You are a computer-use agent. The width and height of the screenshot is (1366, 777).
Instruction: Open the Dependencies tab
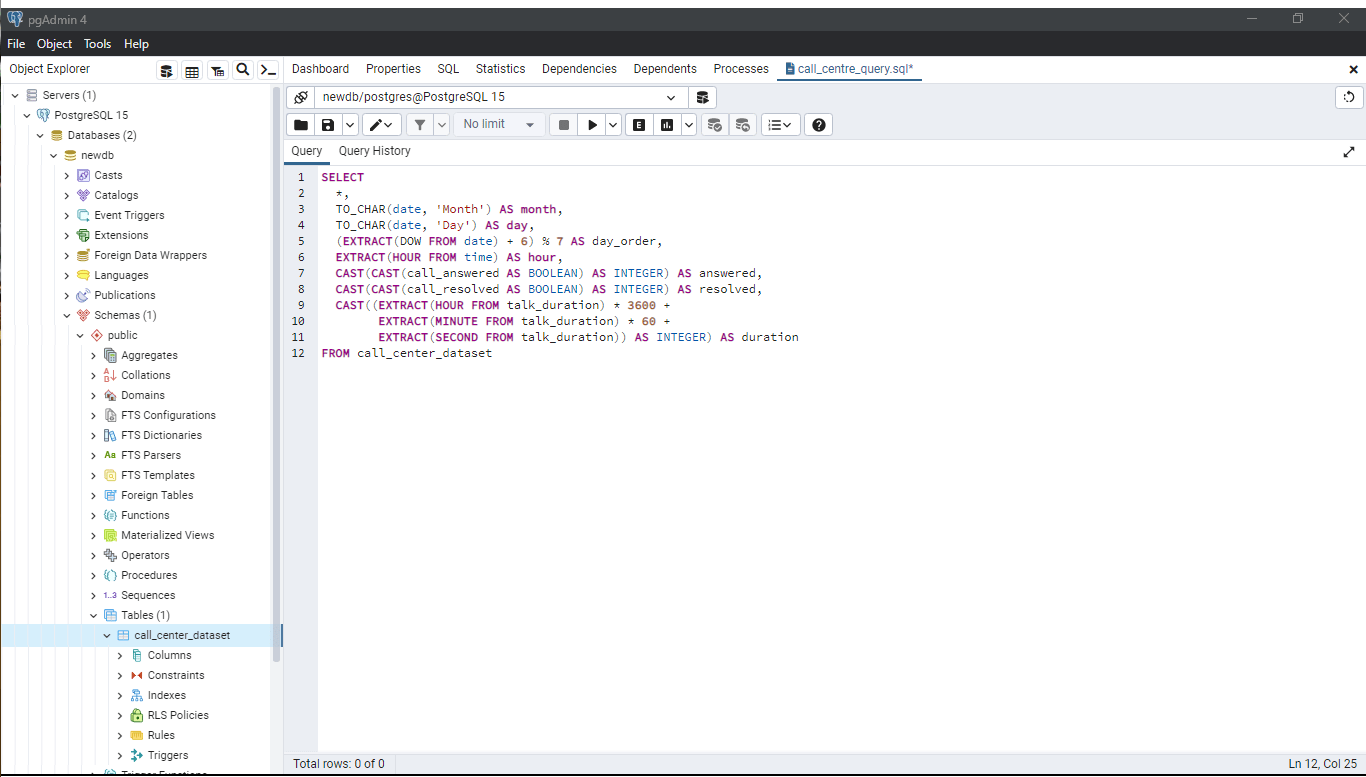point(579,69)
